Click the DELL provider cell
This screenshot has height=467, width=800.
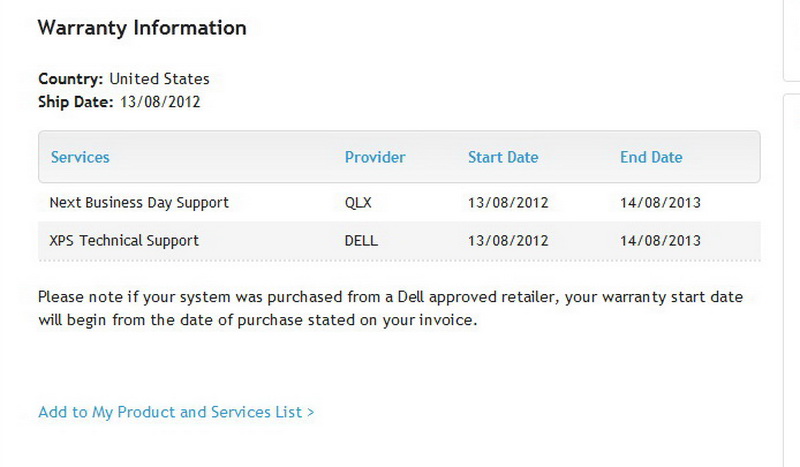361,241
